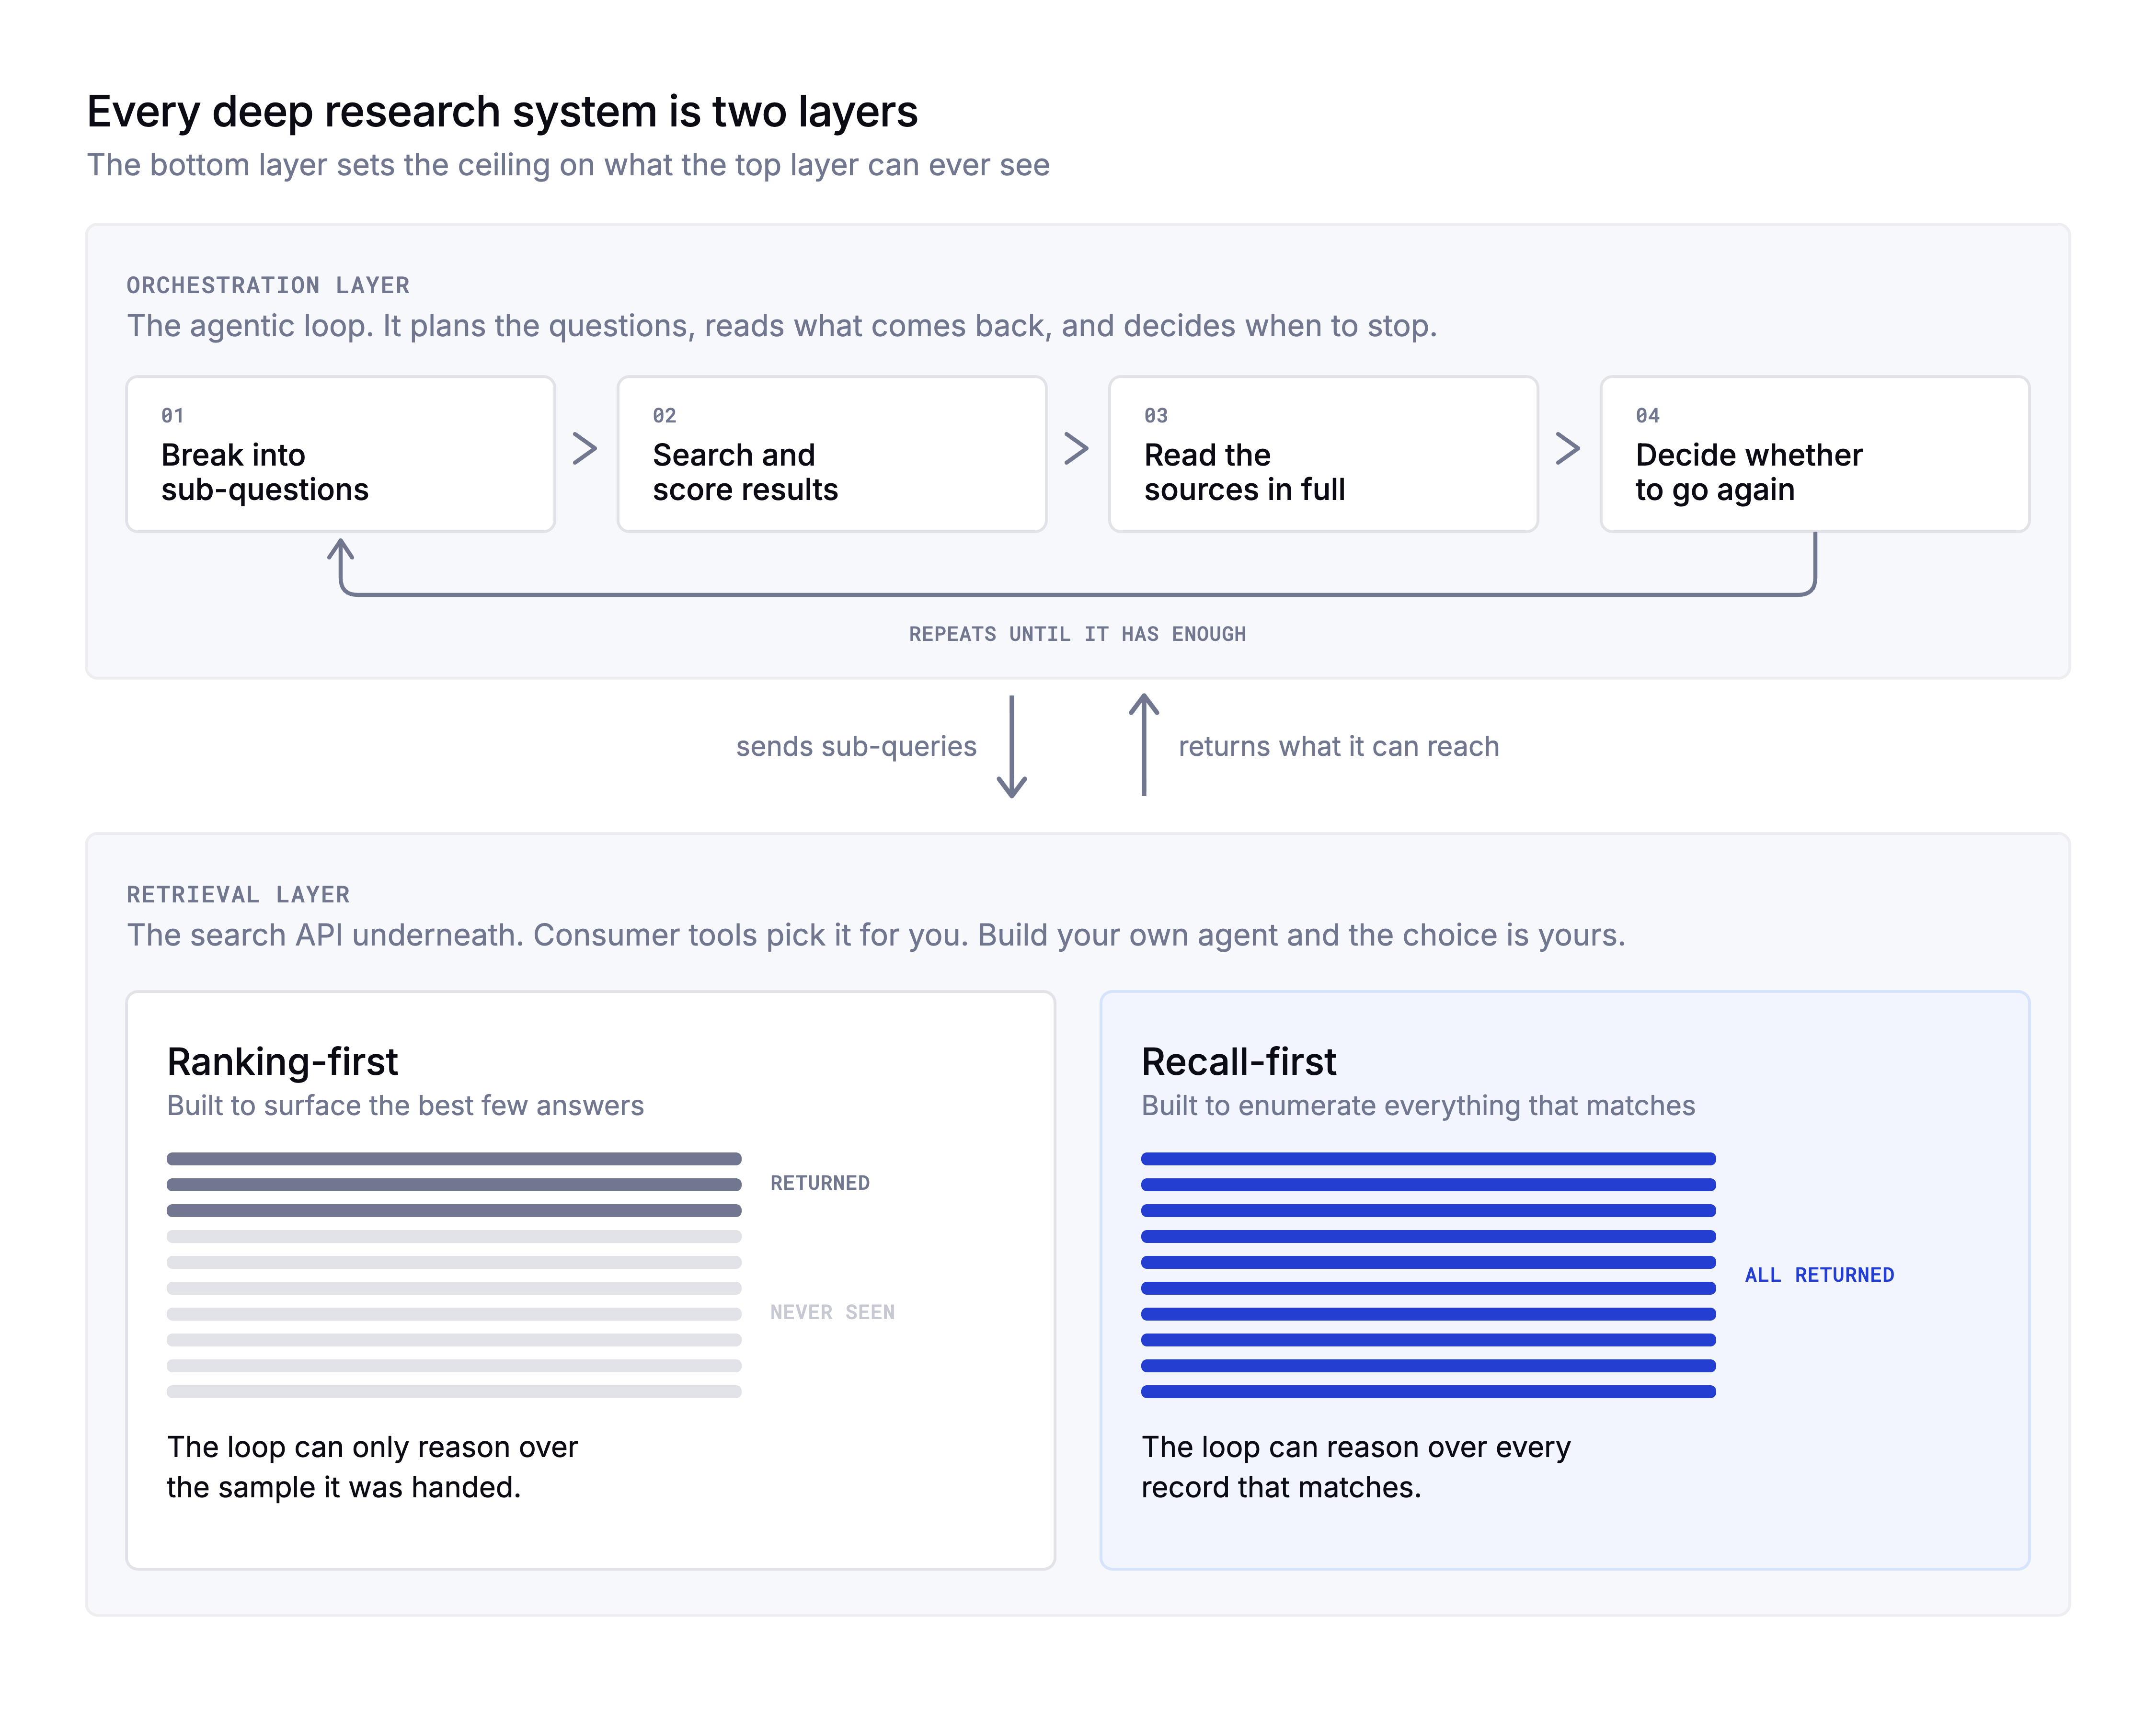Click the 'Recall-first' heading
Screen dimensions: 2156x1710
1238,1062
